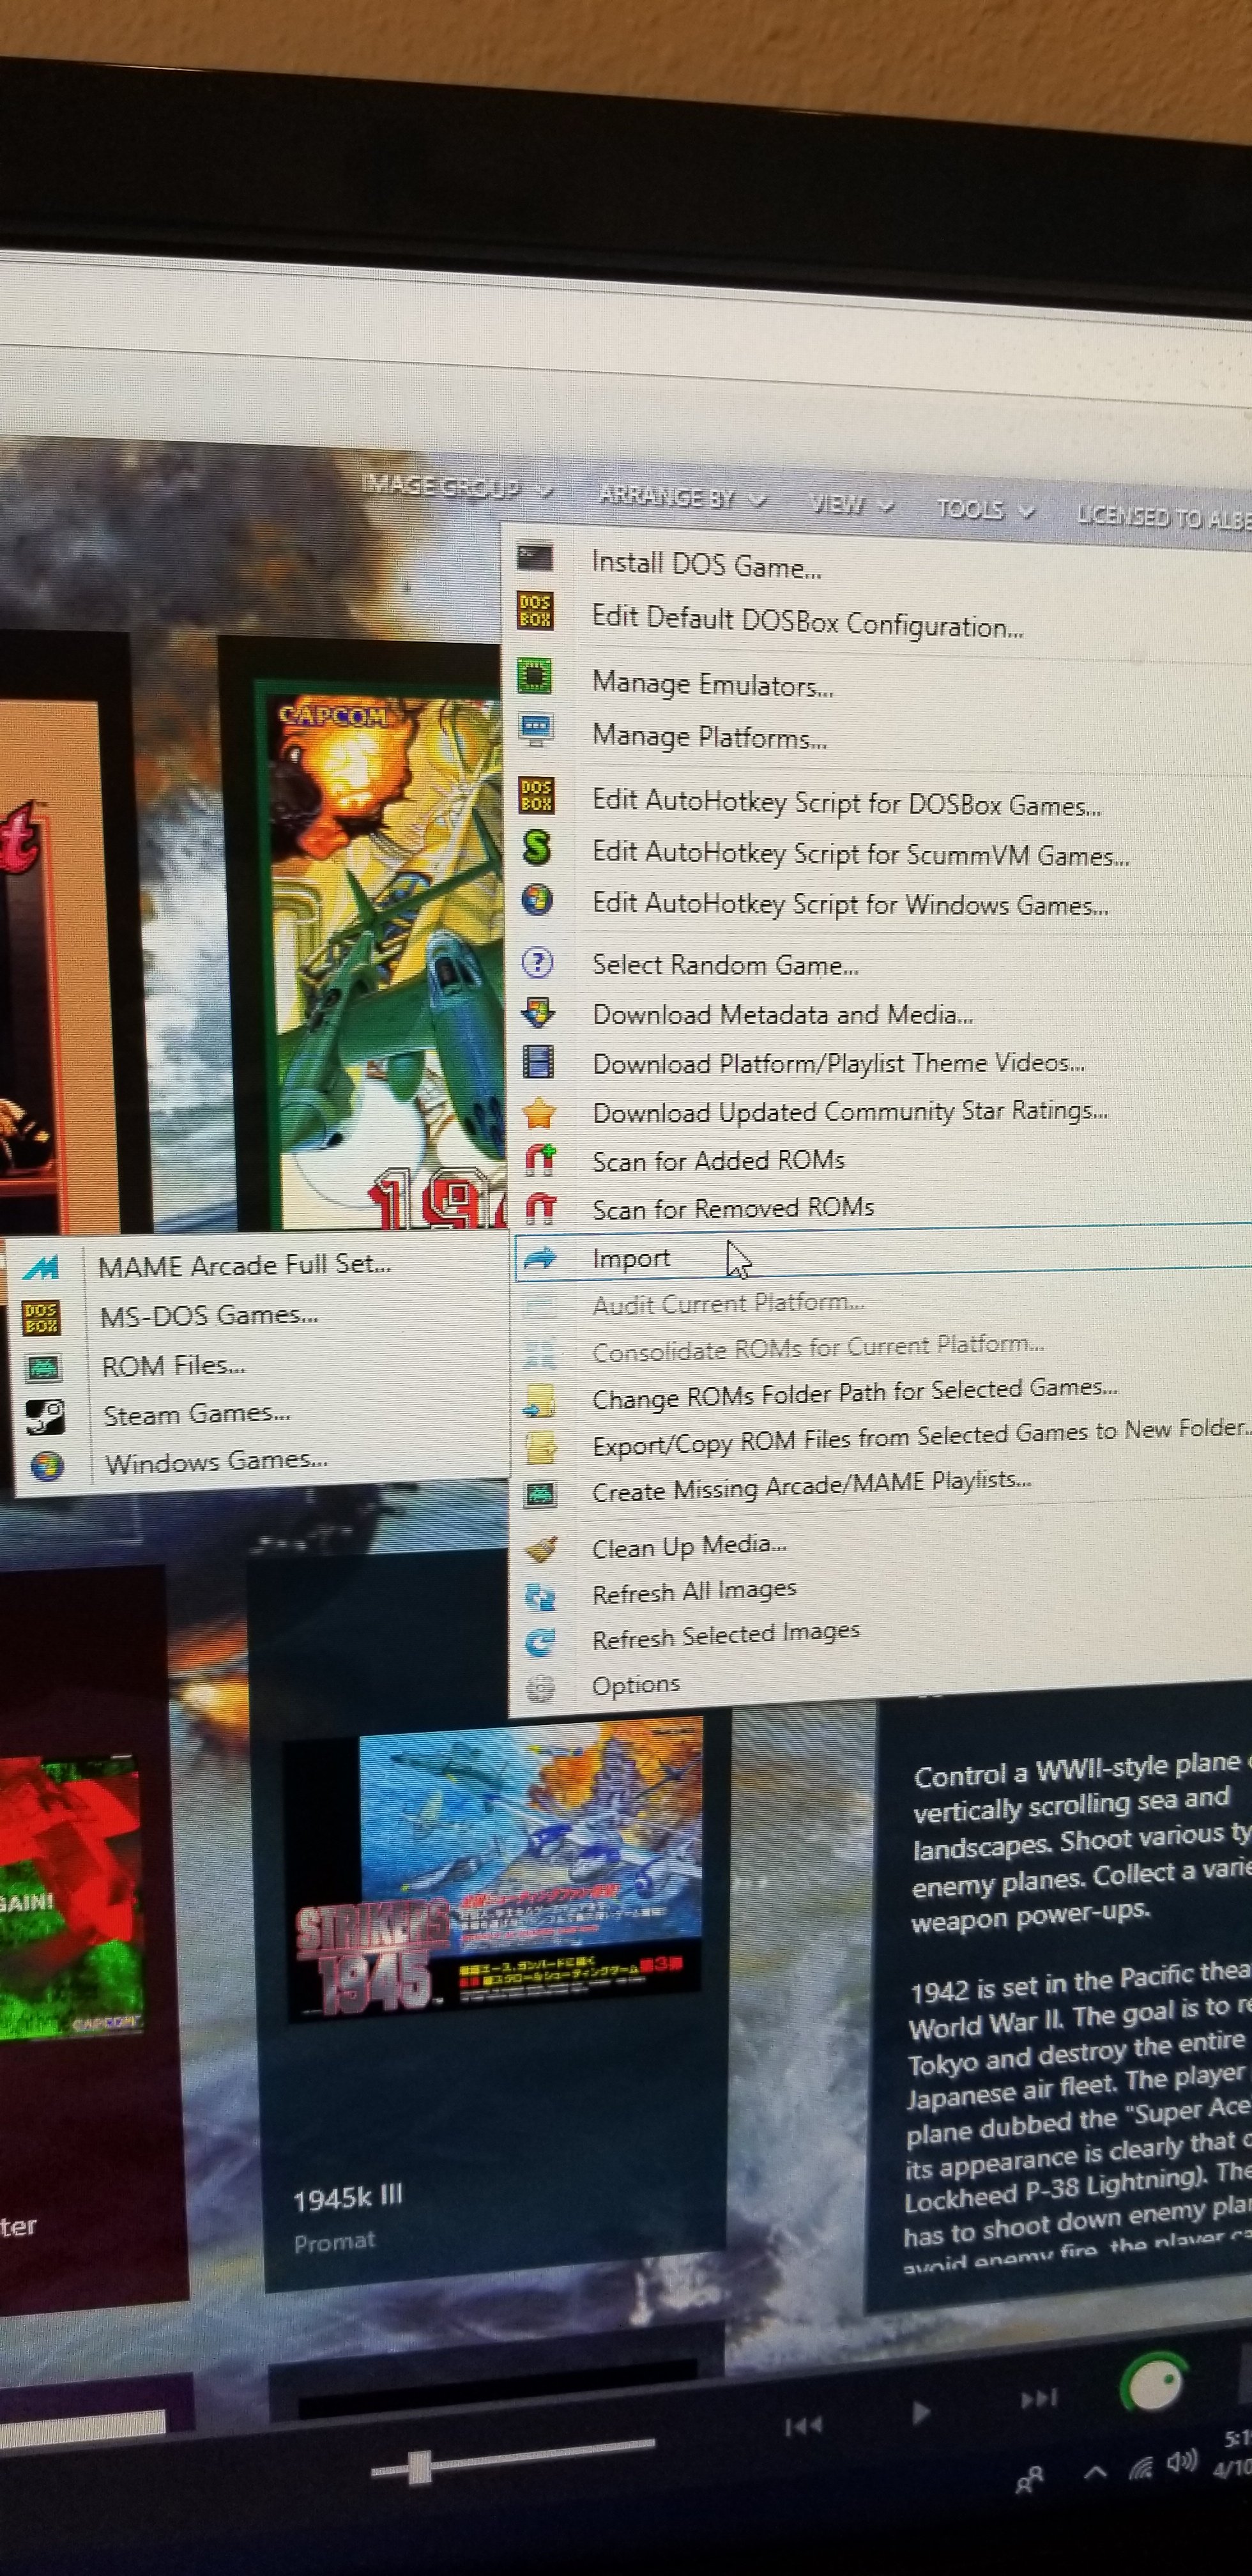
Task: Click the previous track playback button
Action: point(803,2425)
